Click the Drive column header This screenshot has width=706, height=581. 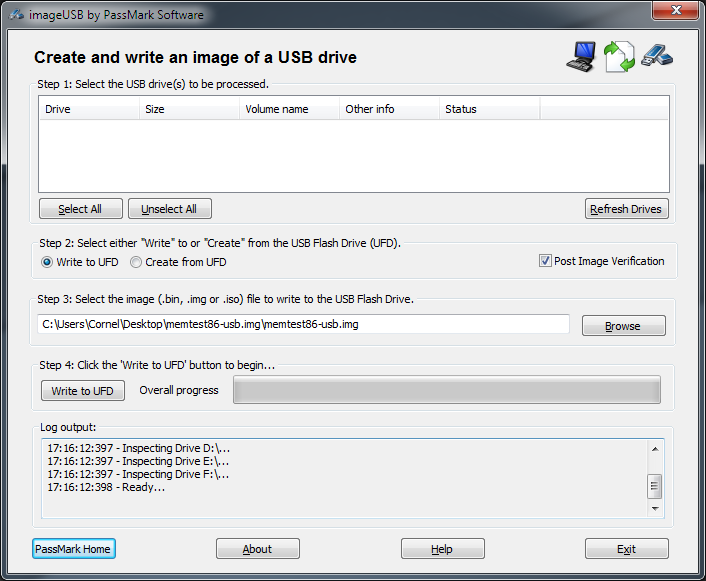(89, 109)
